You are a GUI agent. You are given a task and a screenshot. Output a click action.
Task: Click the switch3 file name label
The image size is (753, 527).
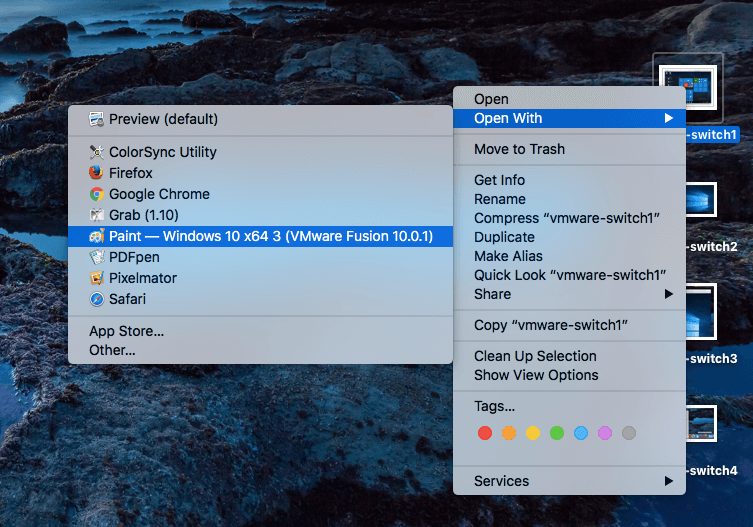point(713,358)
